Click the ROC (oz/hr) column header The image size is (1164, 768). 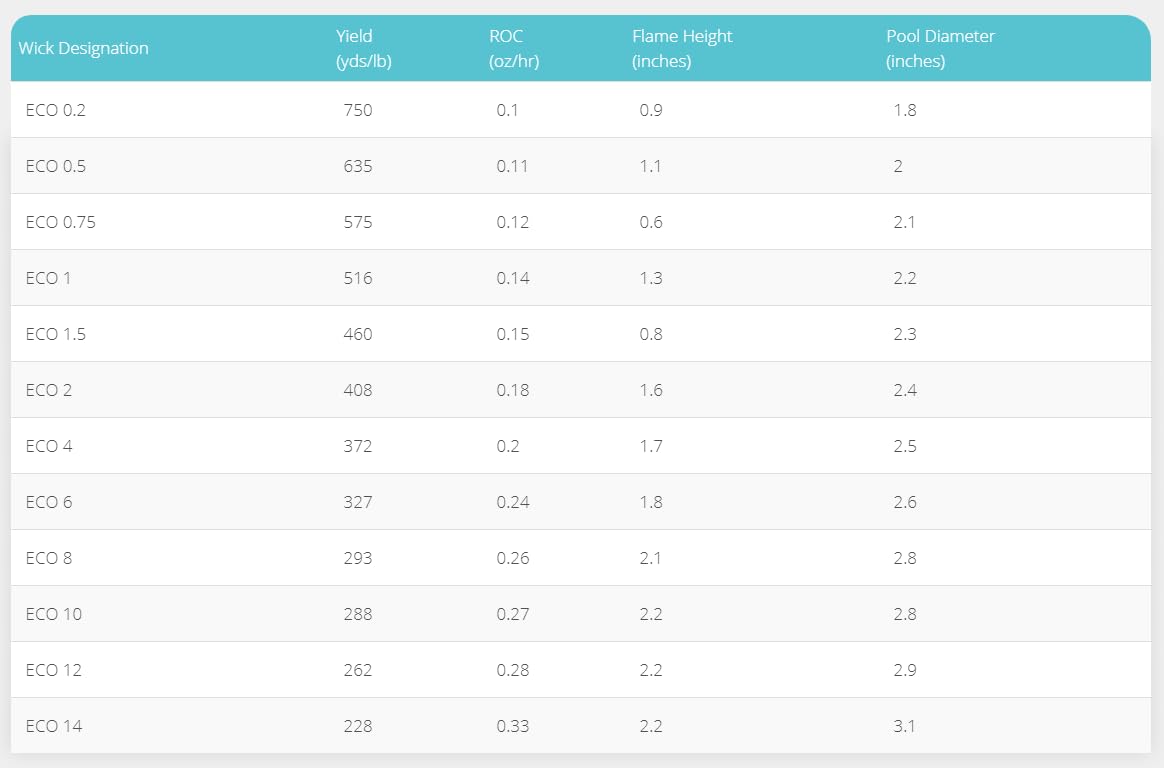(514, 48)
